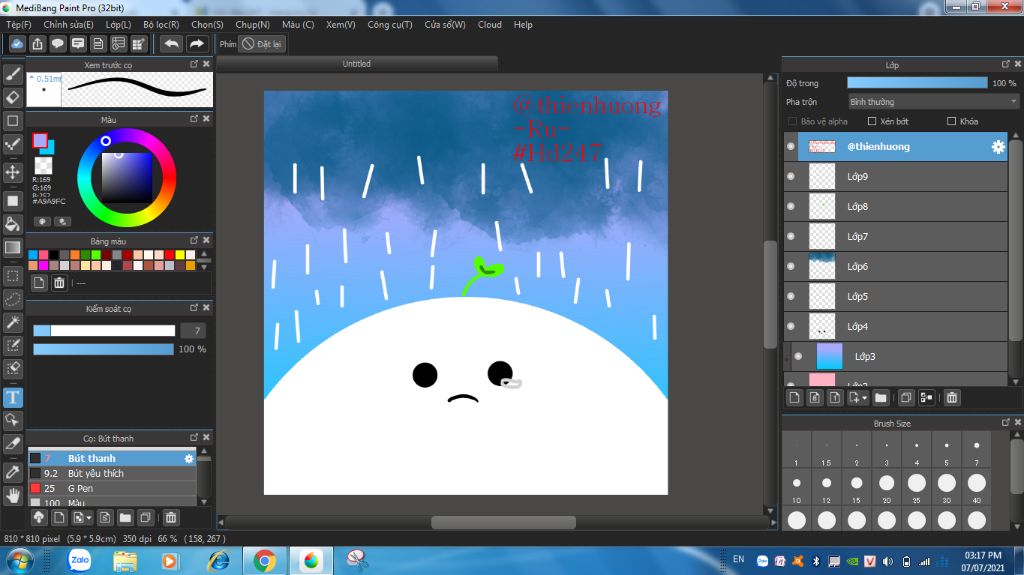Activate the Magic Wand tool
1024x575 pixels.
[12, 322]
